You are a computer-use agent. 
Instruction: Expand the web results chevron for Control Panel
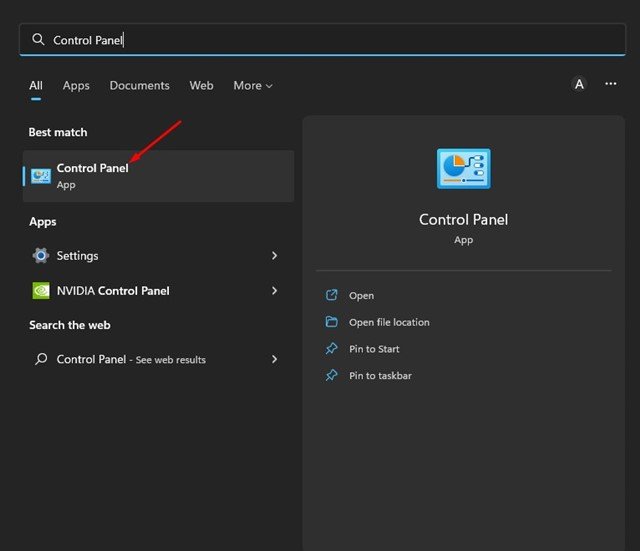click(274, 359)
